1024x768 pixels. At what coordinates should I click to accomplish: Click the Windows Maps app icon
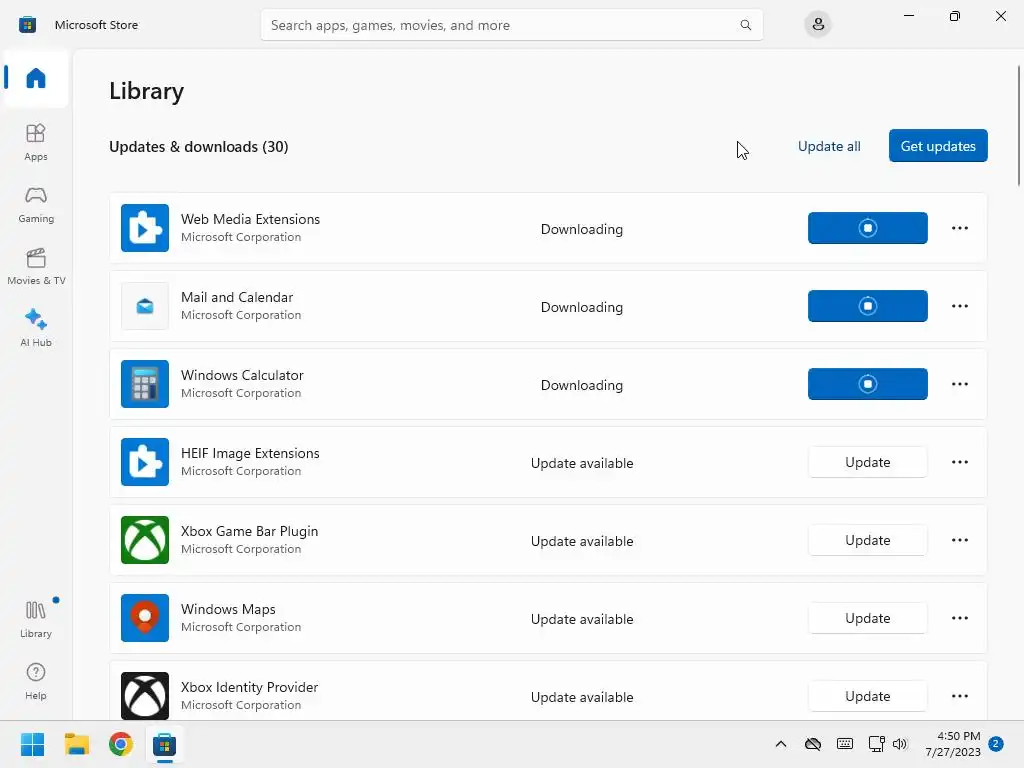(x=145, y=618)
